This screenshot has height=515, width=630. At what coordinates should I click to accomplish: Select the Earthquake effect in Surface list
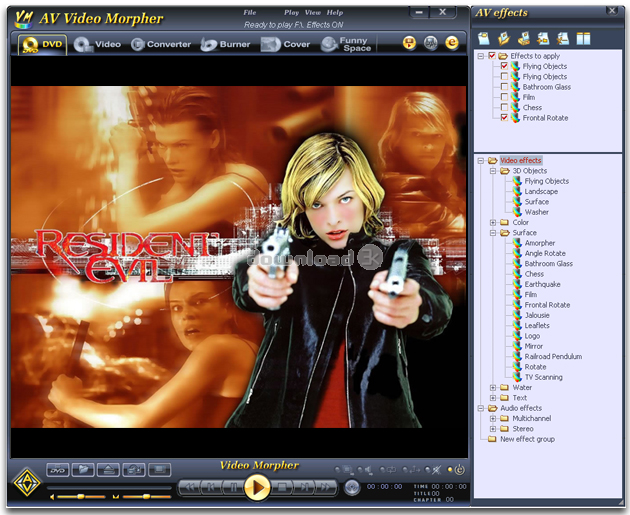(x=542, y=284)
